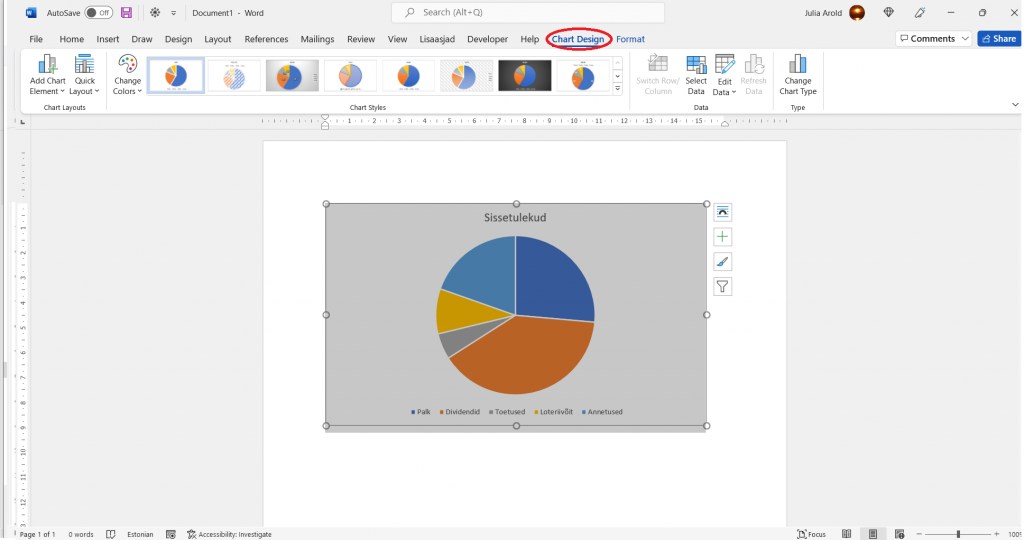Click the Toetused legend entry
Image resolution: width=1024 pixels, height=540 pixels.
(507, 412)
